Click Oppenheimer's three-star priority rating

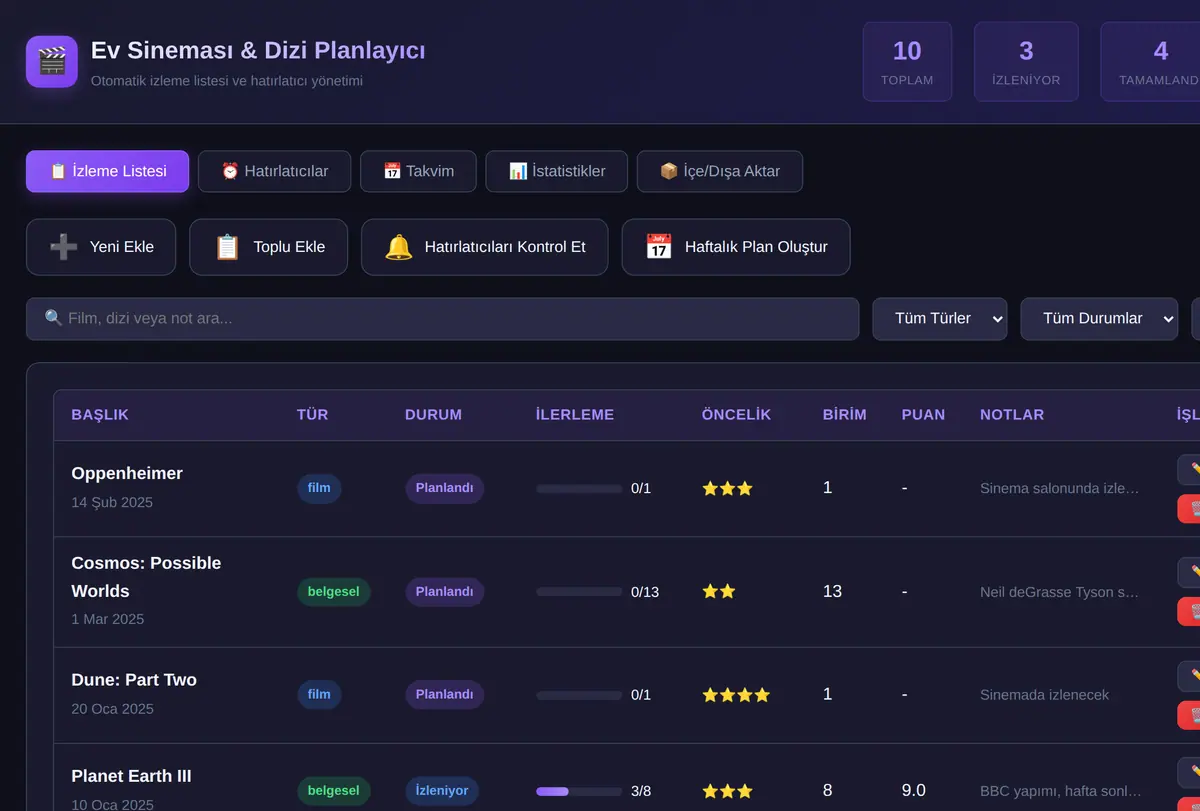click(727, 488)
